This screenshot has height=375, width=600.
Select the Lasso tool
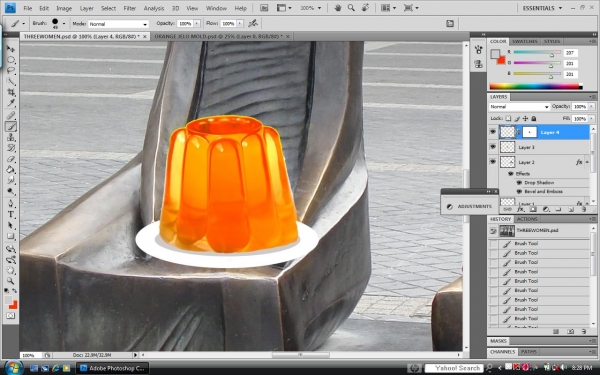coord(11,70)
